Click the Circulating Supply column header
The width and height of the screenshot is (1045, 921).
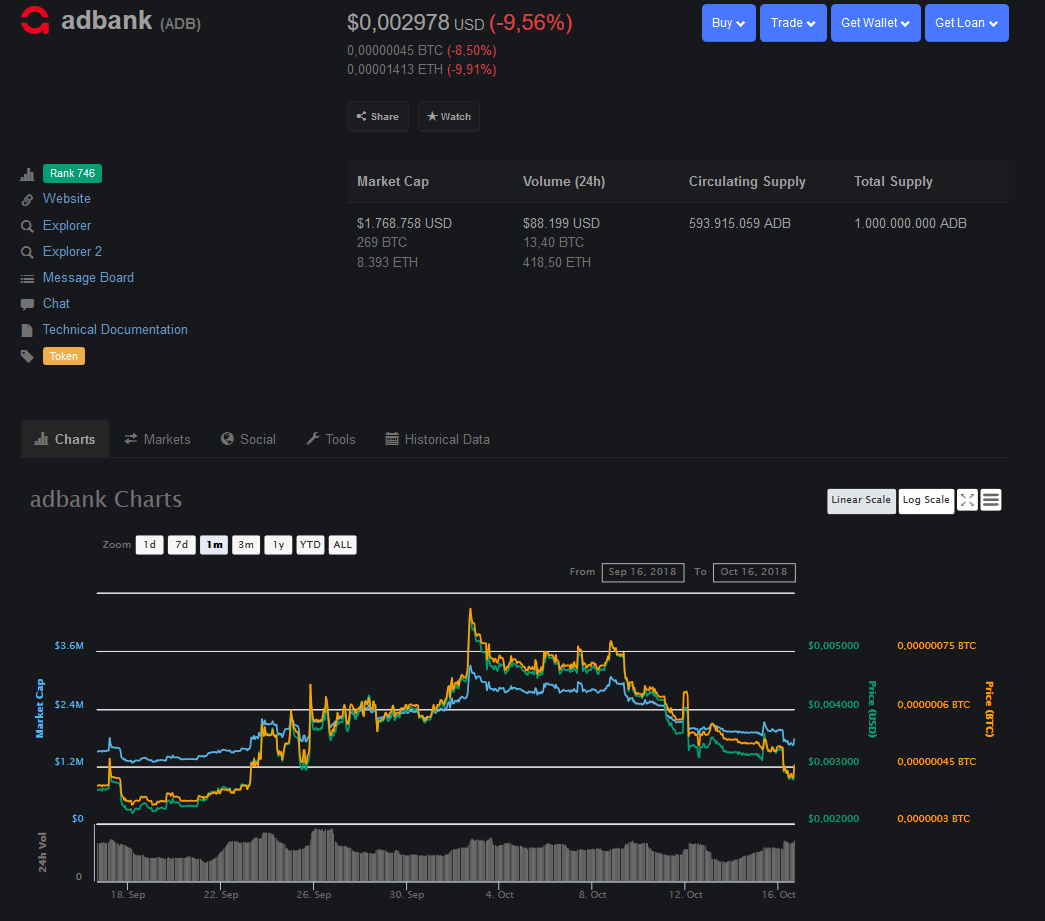click(x=747, y=181)
